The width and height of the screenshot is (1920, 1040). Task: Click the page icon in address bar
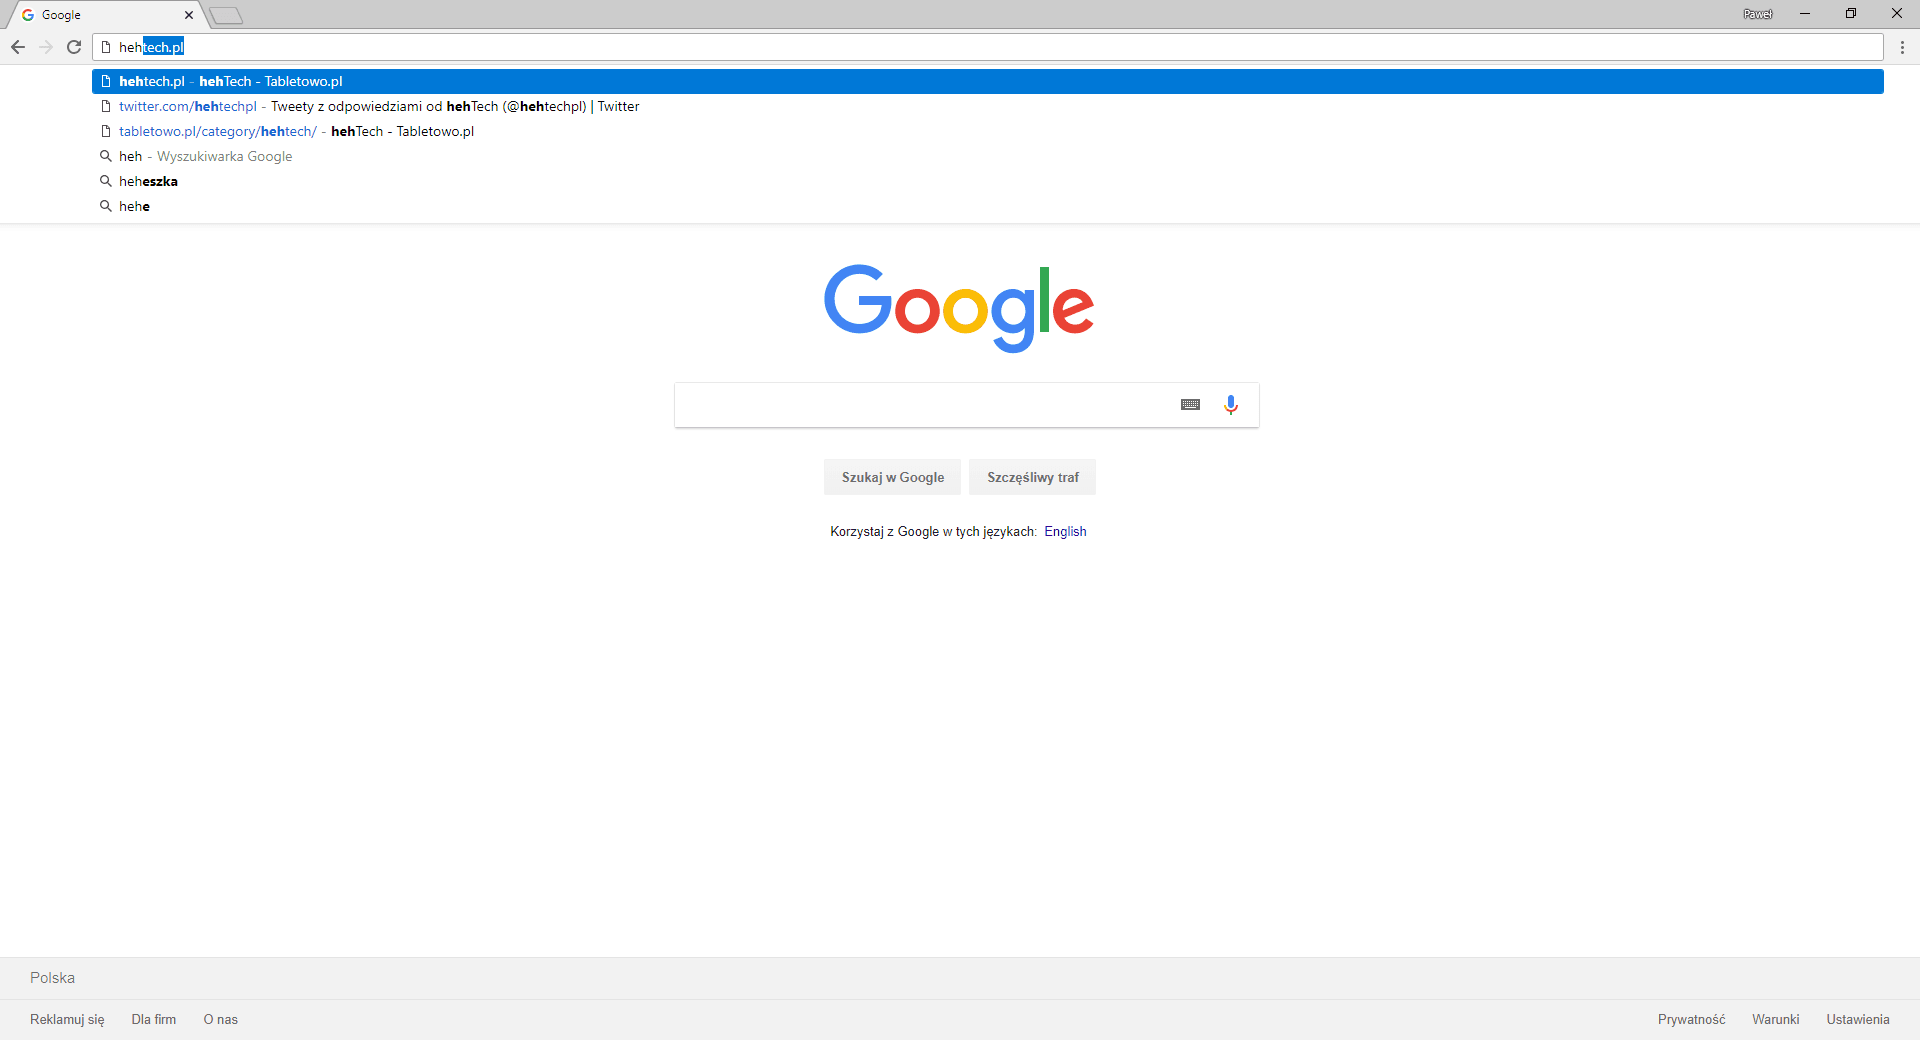point(106,47)
